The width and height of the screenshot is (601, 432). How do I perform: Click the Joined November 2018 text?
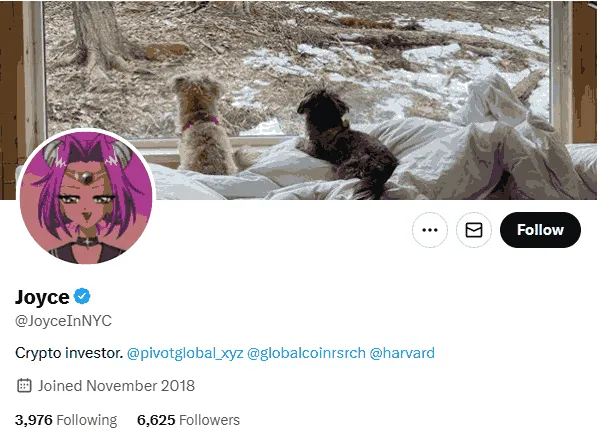(x=116, y=386)
